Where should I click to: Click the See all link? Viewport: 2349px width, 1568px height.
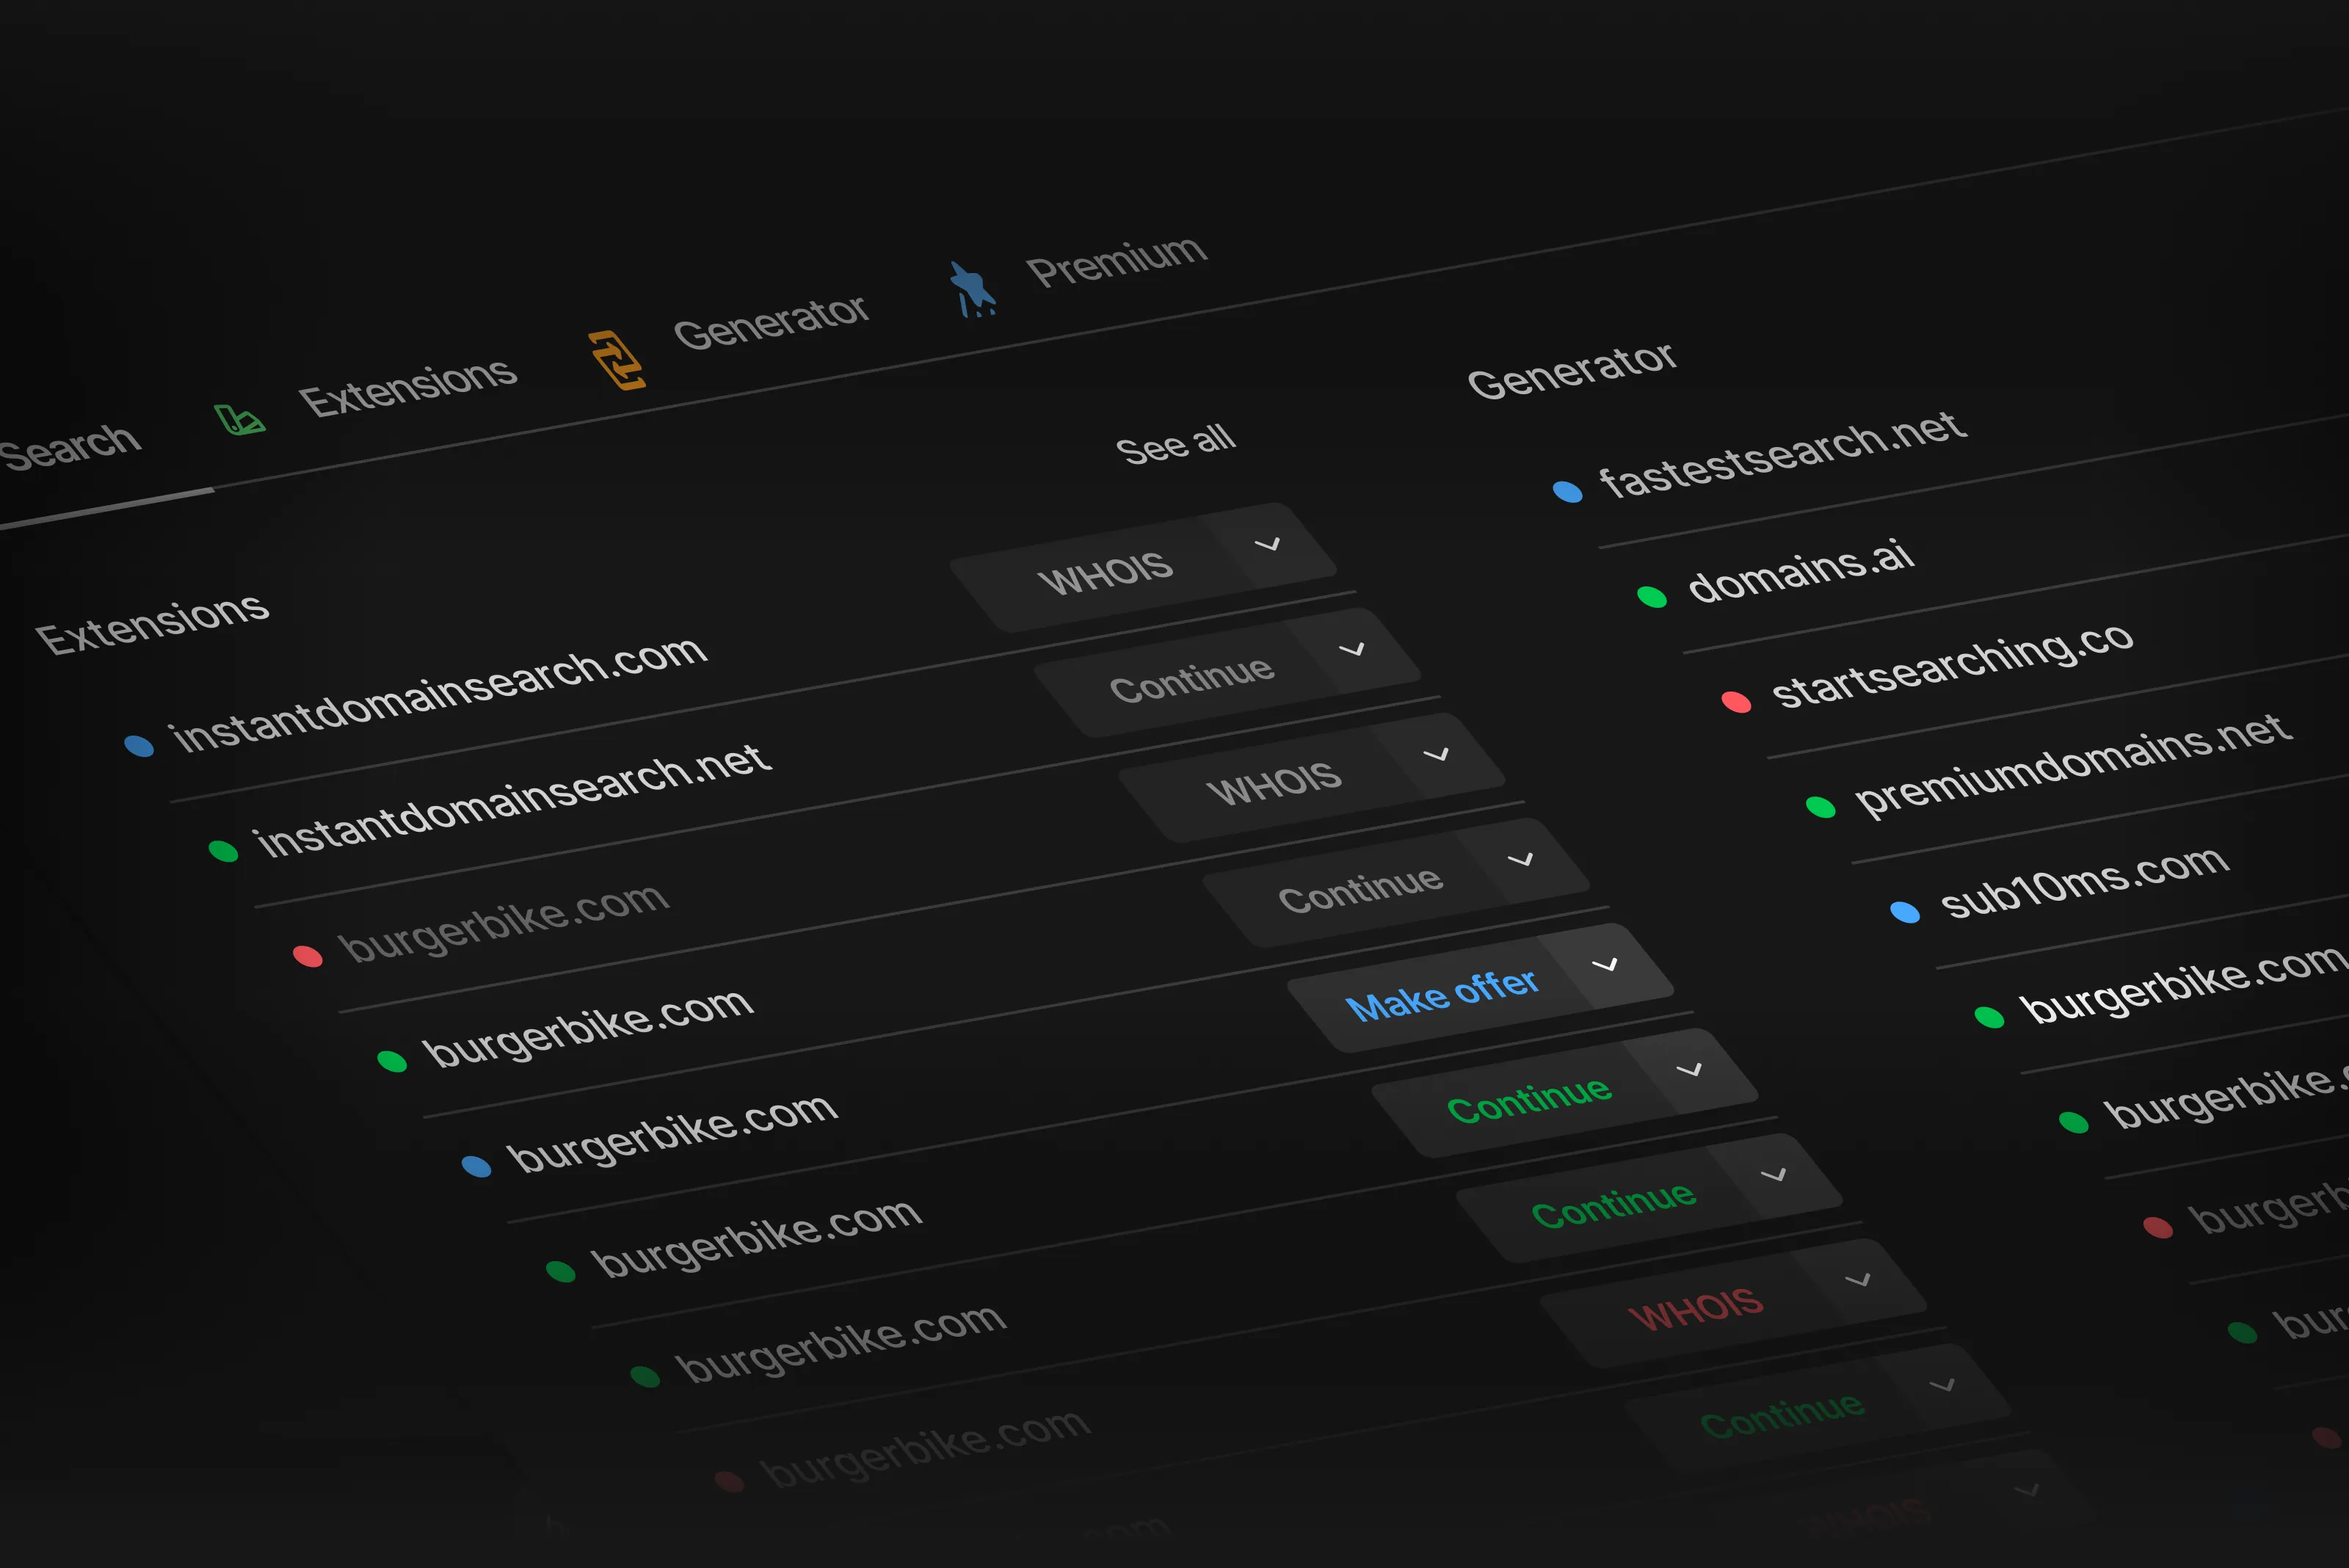click(1176, 444)
